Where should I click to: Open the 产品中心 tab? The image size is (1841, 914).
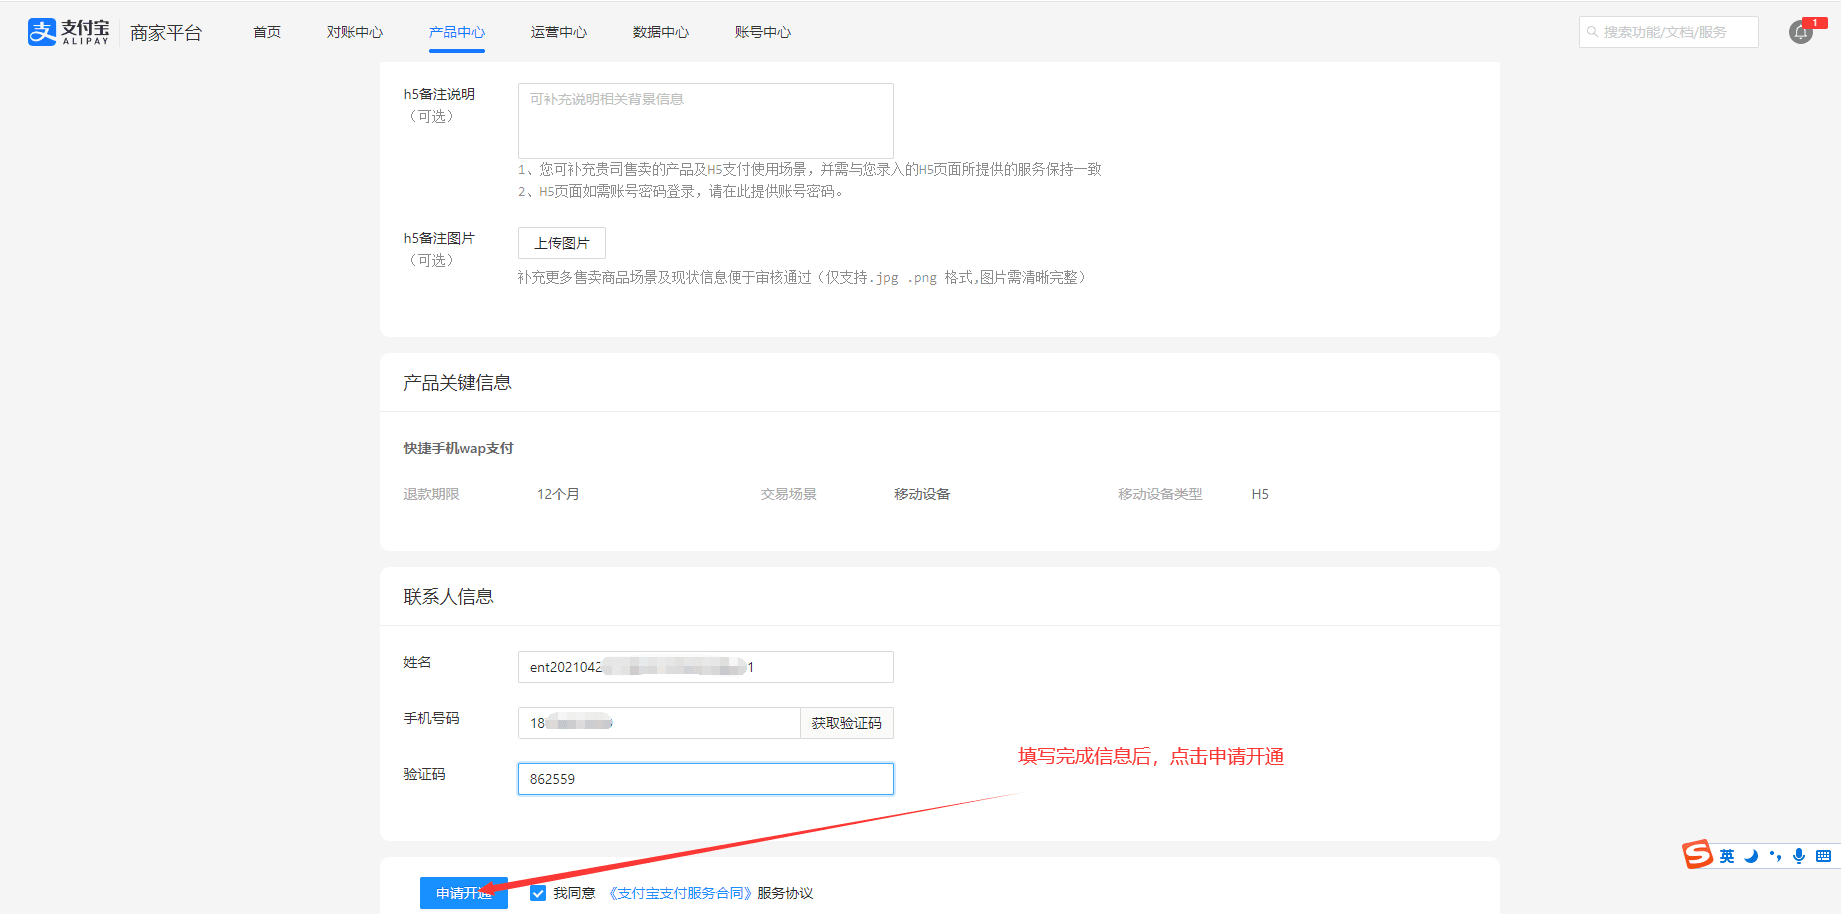click(457, 32)
